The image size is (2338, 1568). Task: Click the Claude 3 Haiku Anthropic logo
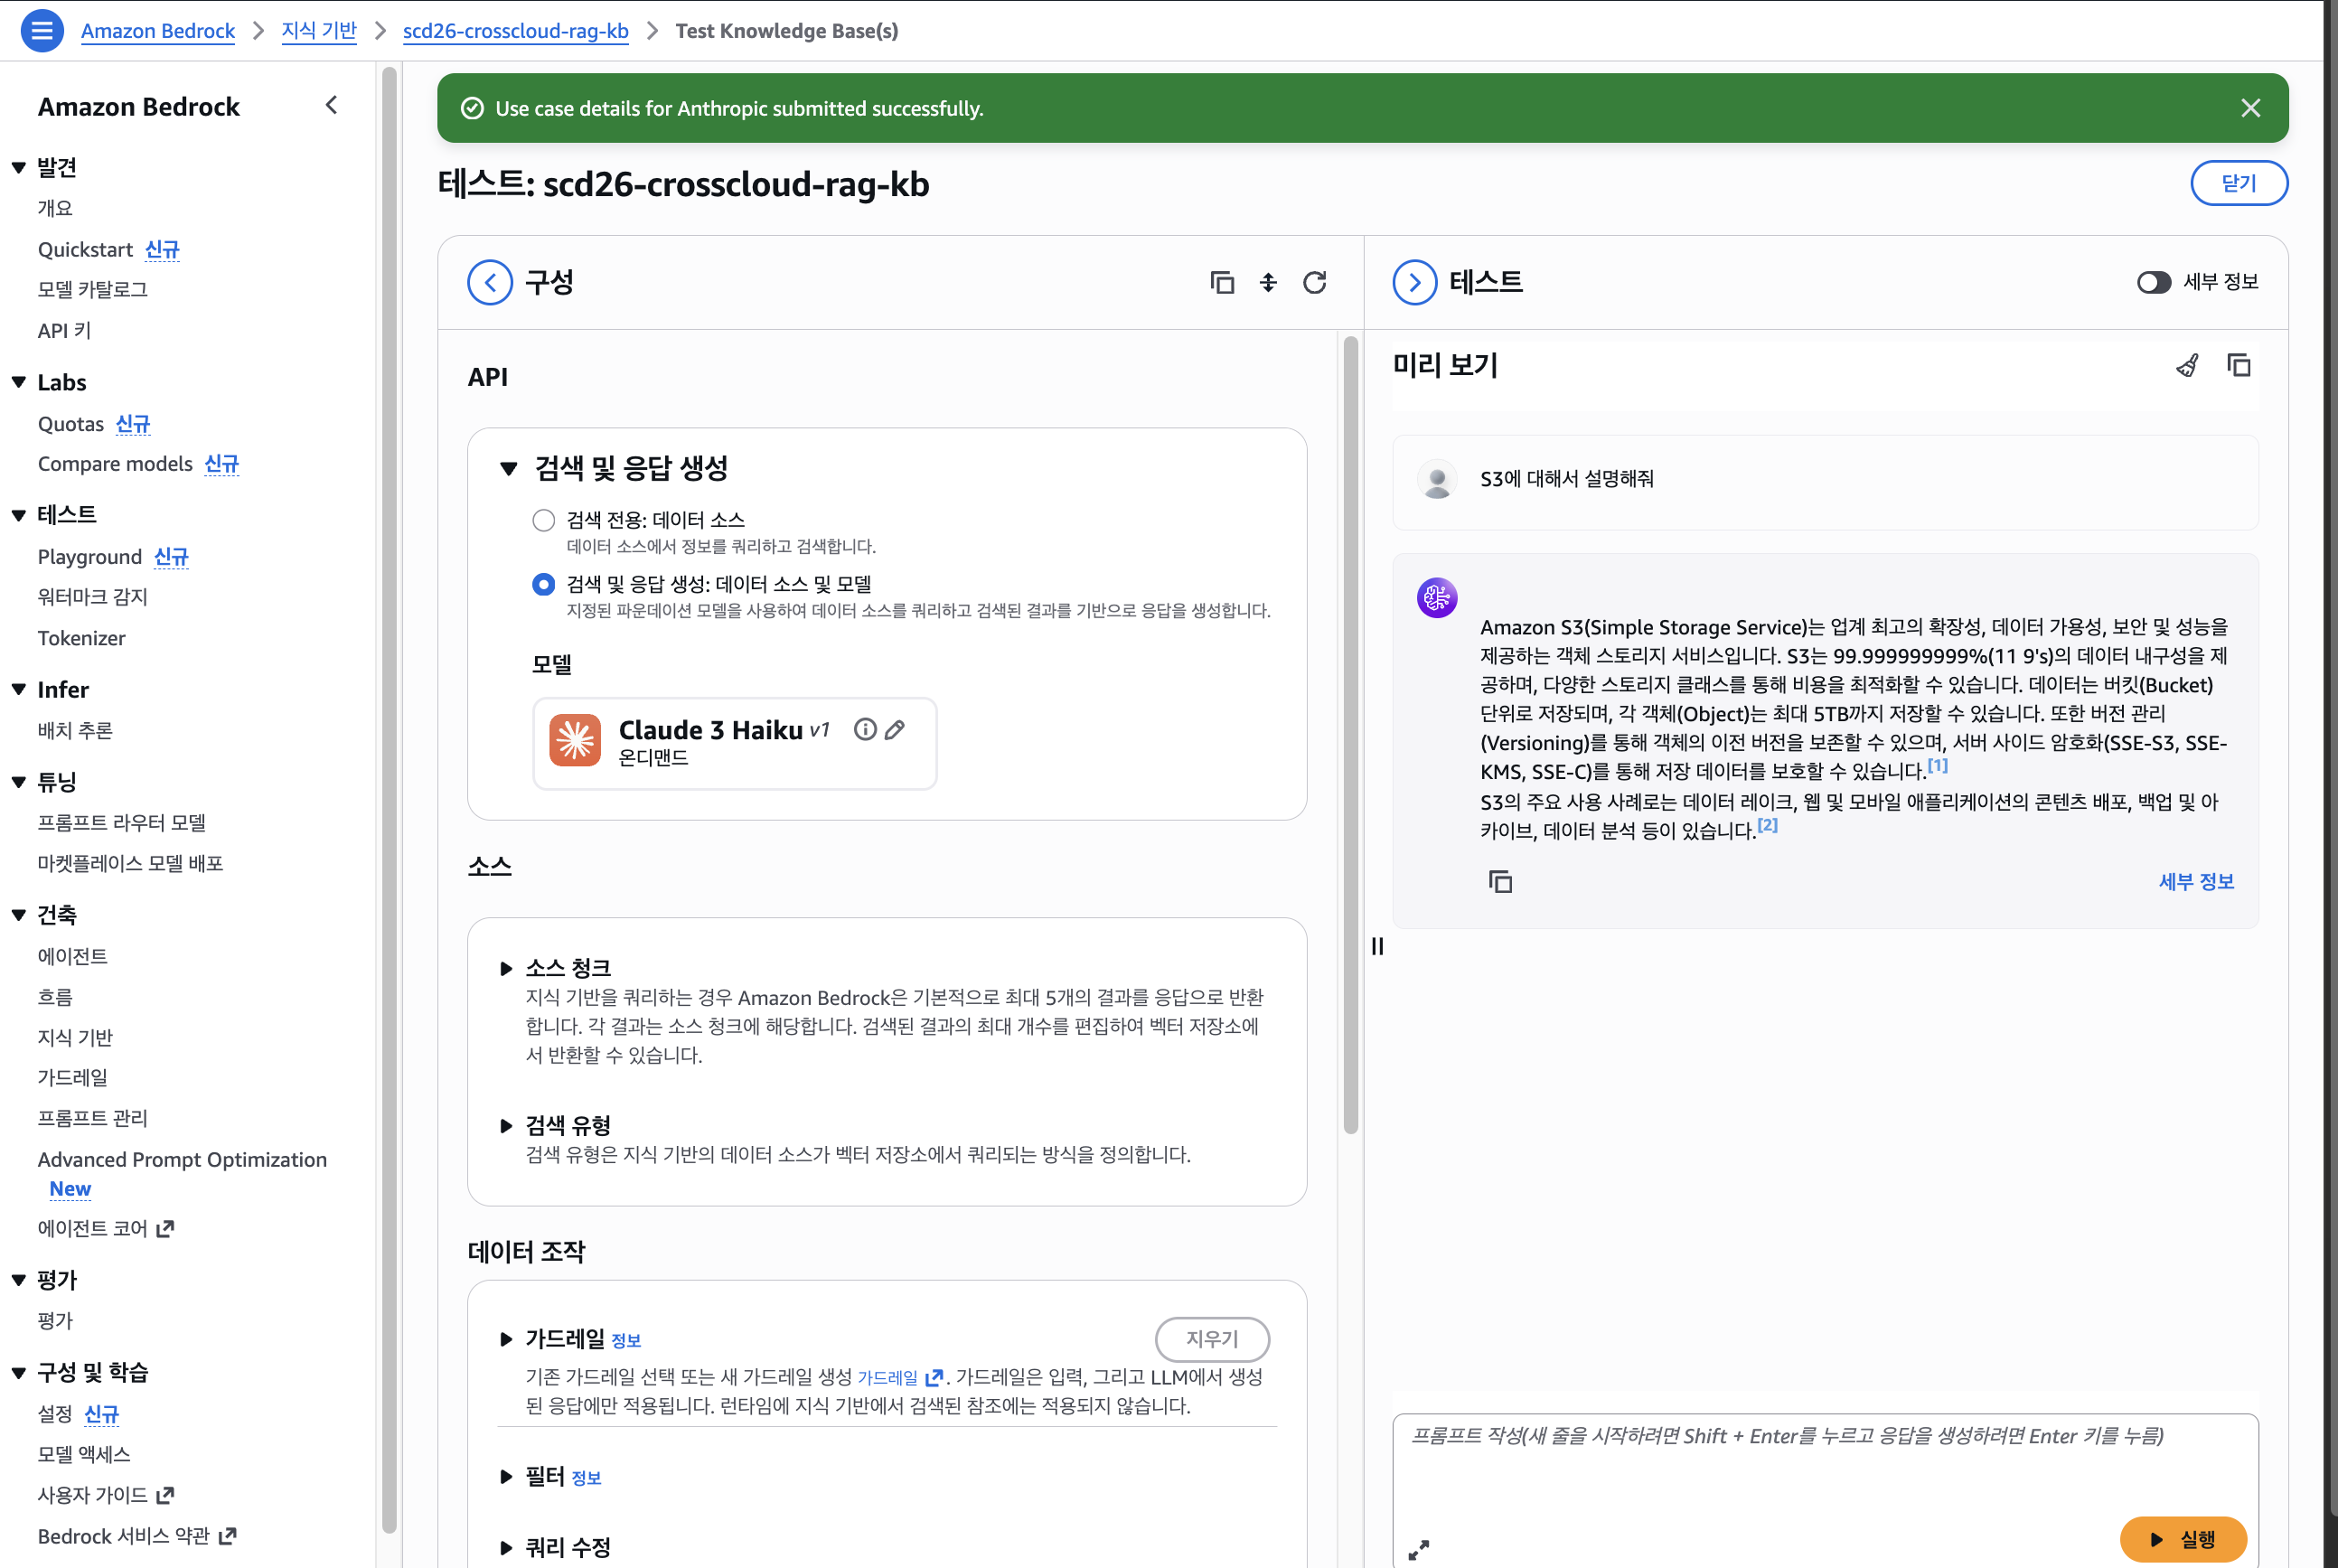tap(575, 741)
